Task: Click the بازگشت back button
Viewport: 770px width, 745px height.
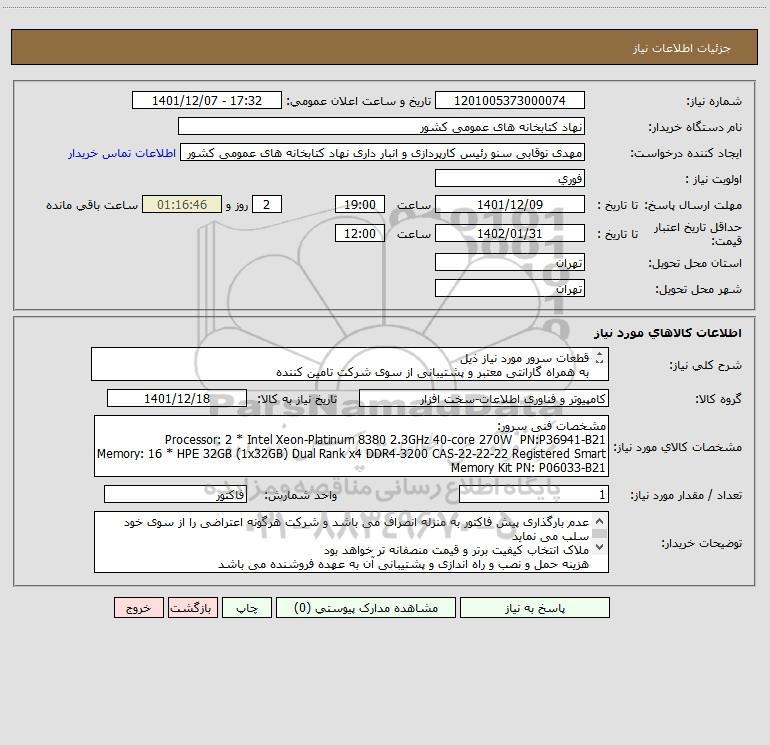Action: pyautogui.click(x=192, y=608)
